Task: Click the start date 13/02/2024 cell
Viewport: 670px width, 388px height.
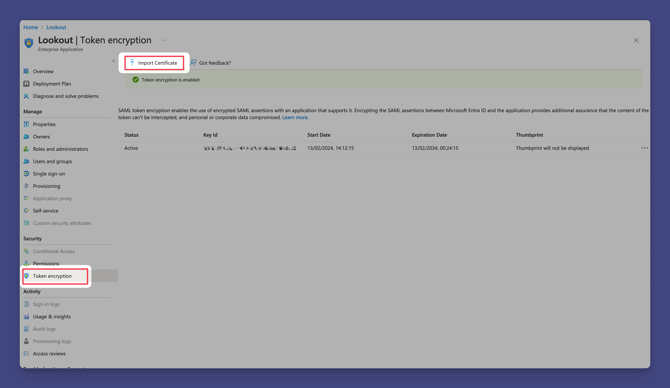Action: tap(330, 148)
